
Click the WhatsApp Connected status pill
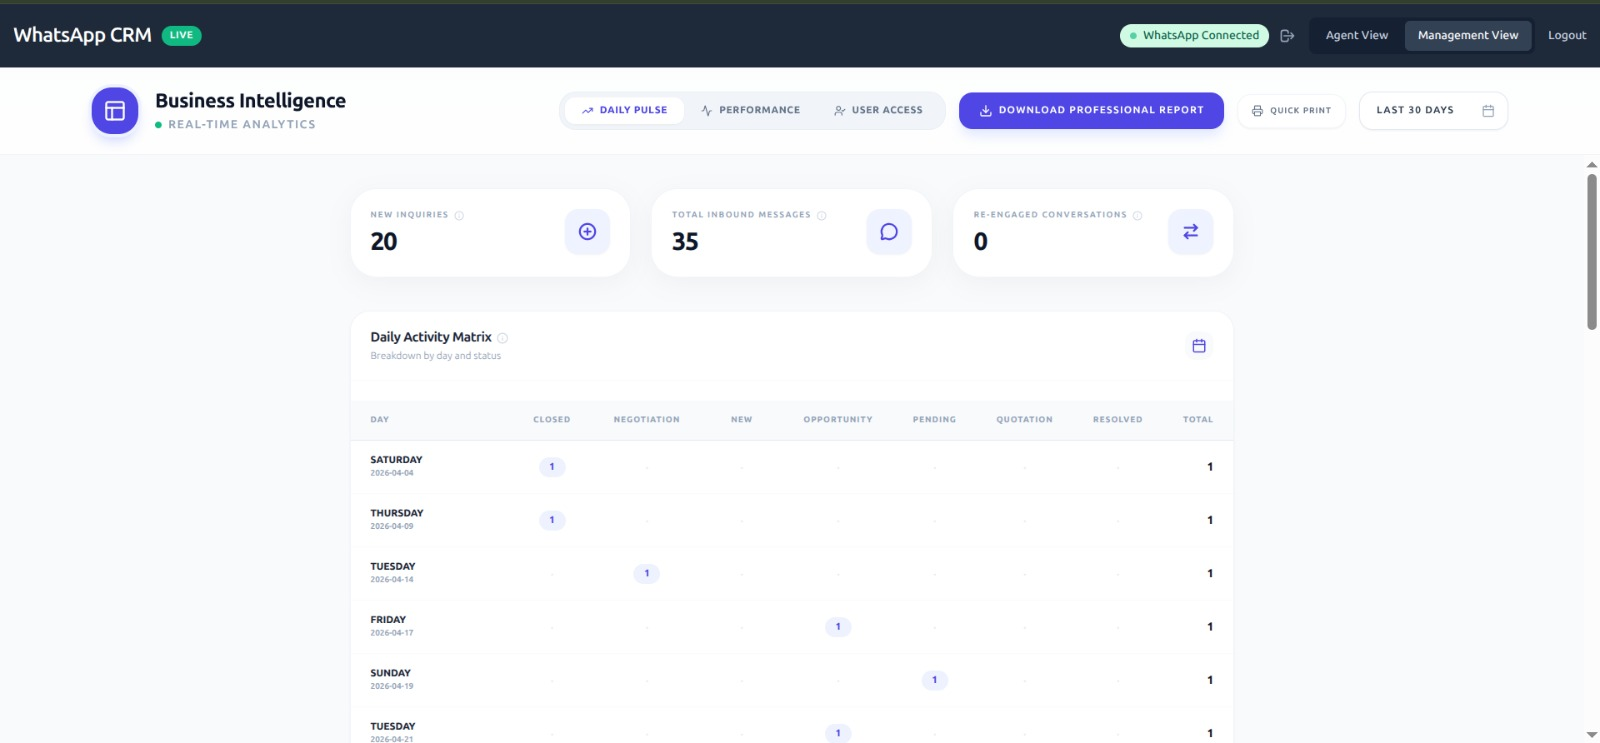coord(1194,36)
